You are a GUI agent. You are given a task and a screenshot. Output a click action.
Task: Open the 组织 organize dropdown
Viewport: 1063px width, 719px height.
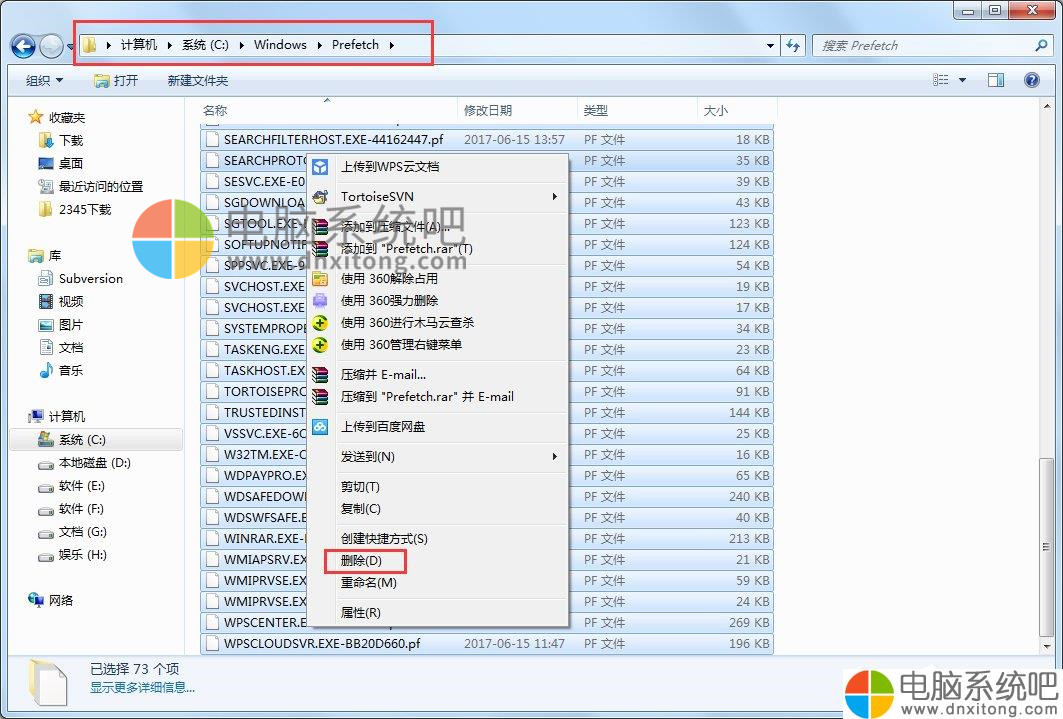[x=44, y=80]
